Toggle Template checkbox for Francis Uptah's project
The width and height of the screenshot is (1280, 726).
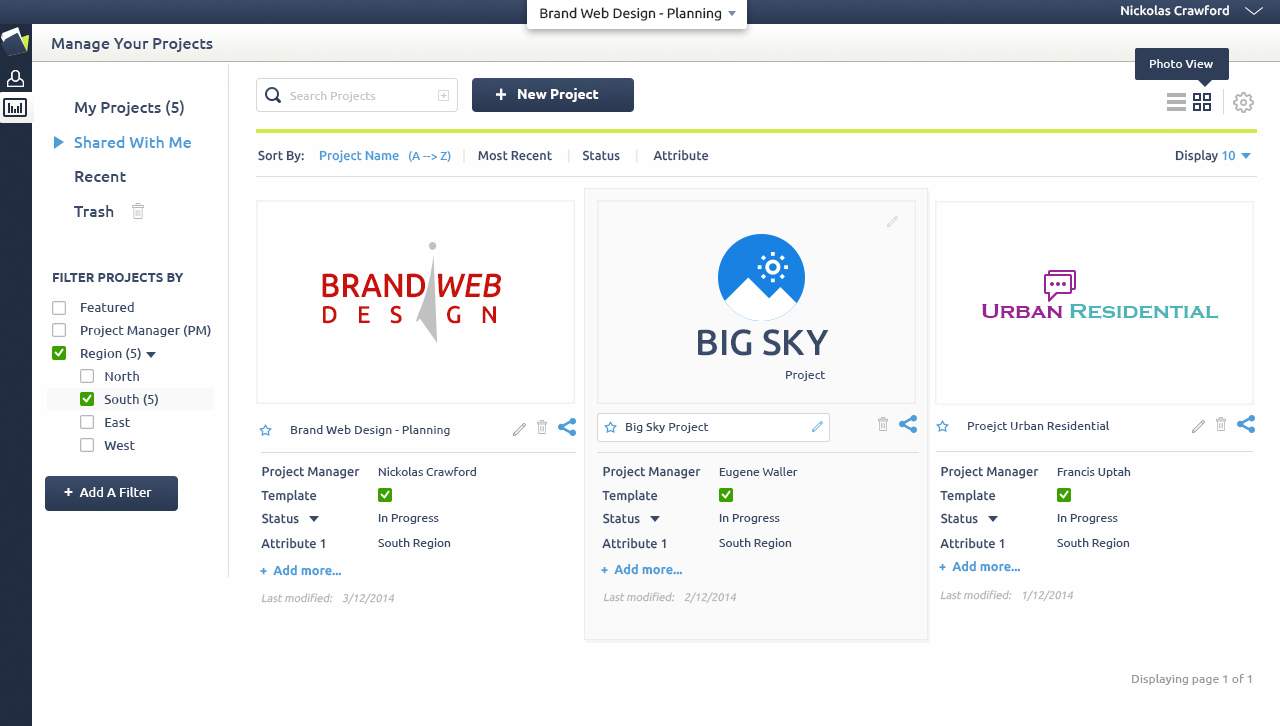[x=1064, y=495]
